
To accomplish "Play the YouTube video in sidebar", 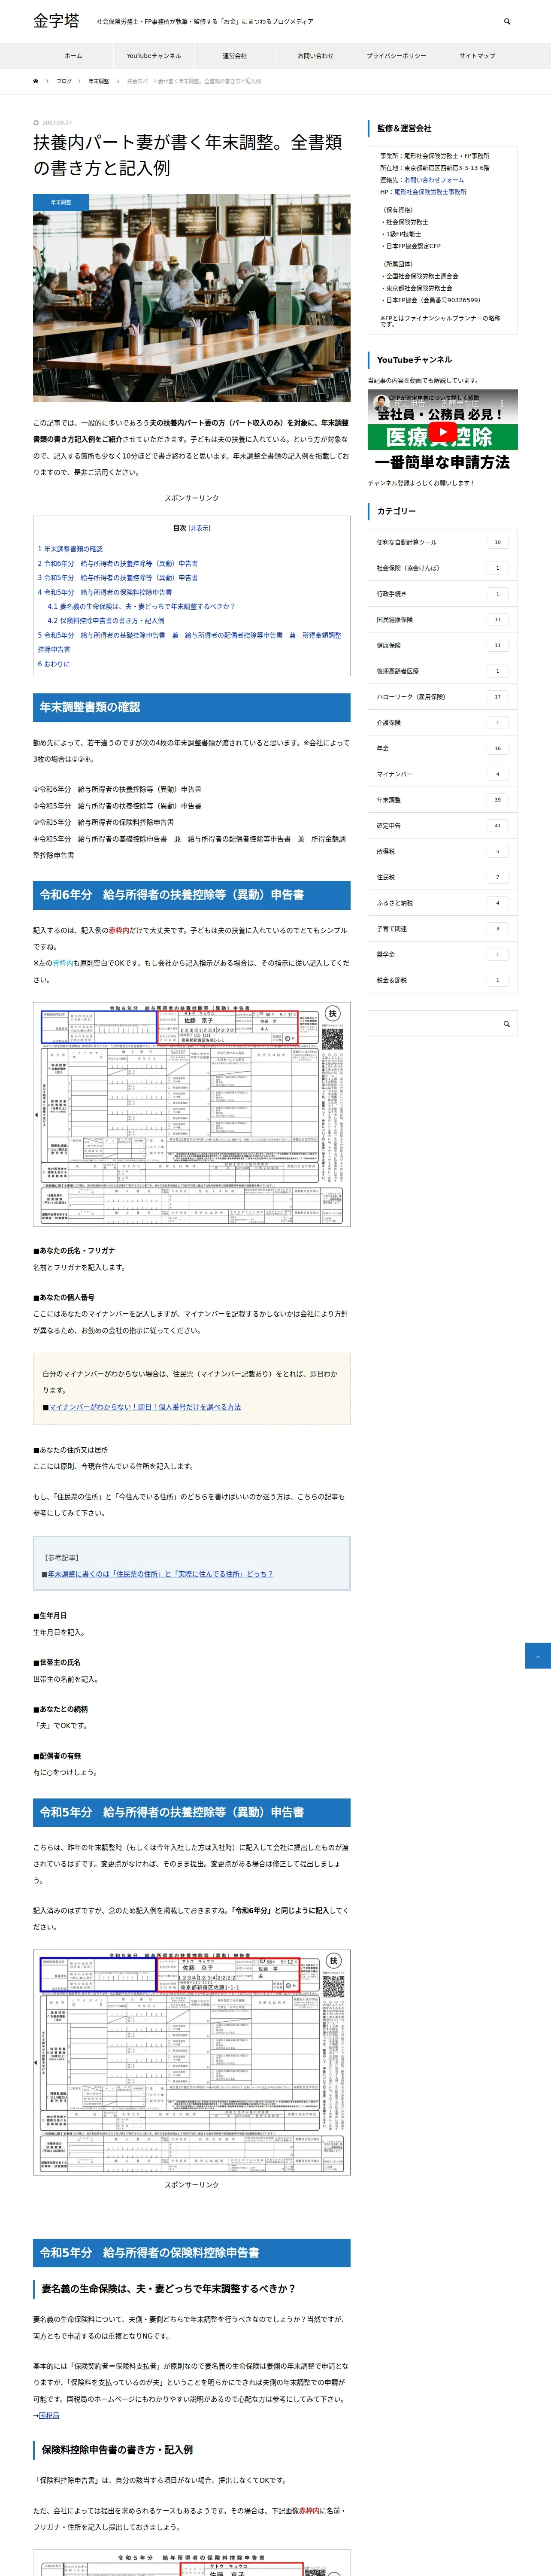I will point(442,432).
